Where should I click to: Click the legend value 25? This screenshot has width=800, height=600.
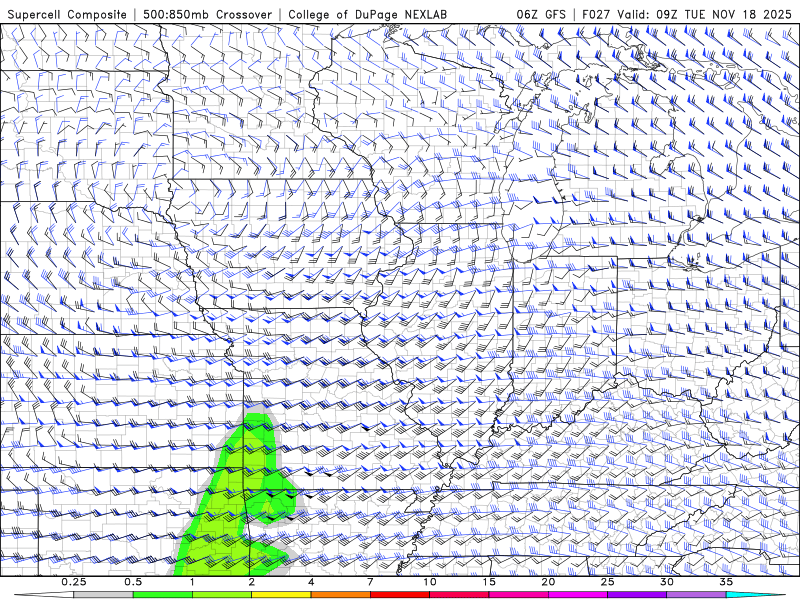coord(607,582)
